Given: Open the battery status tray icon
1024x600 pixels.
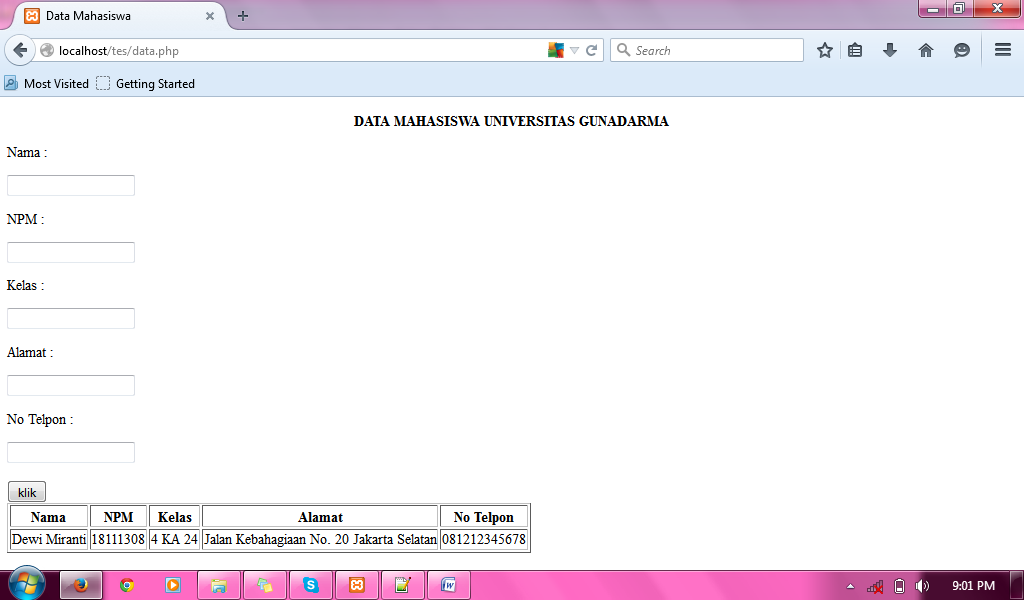Looking at the screenshot, I should (899, 586).
